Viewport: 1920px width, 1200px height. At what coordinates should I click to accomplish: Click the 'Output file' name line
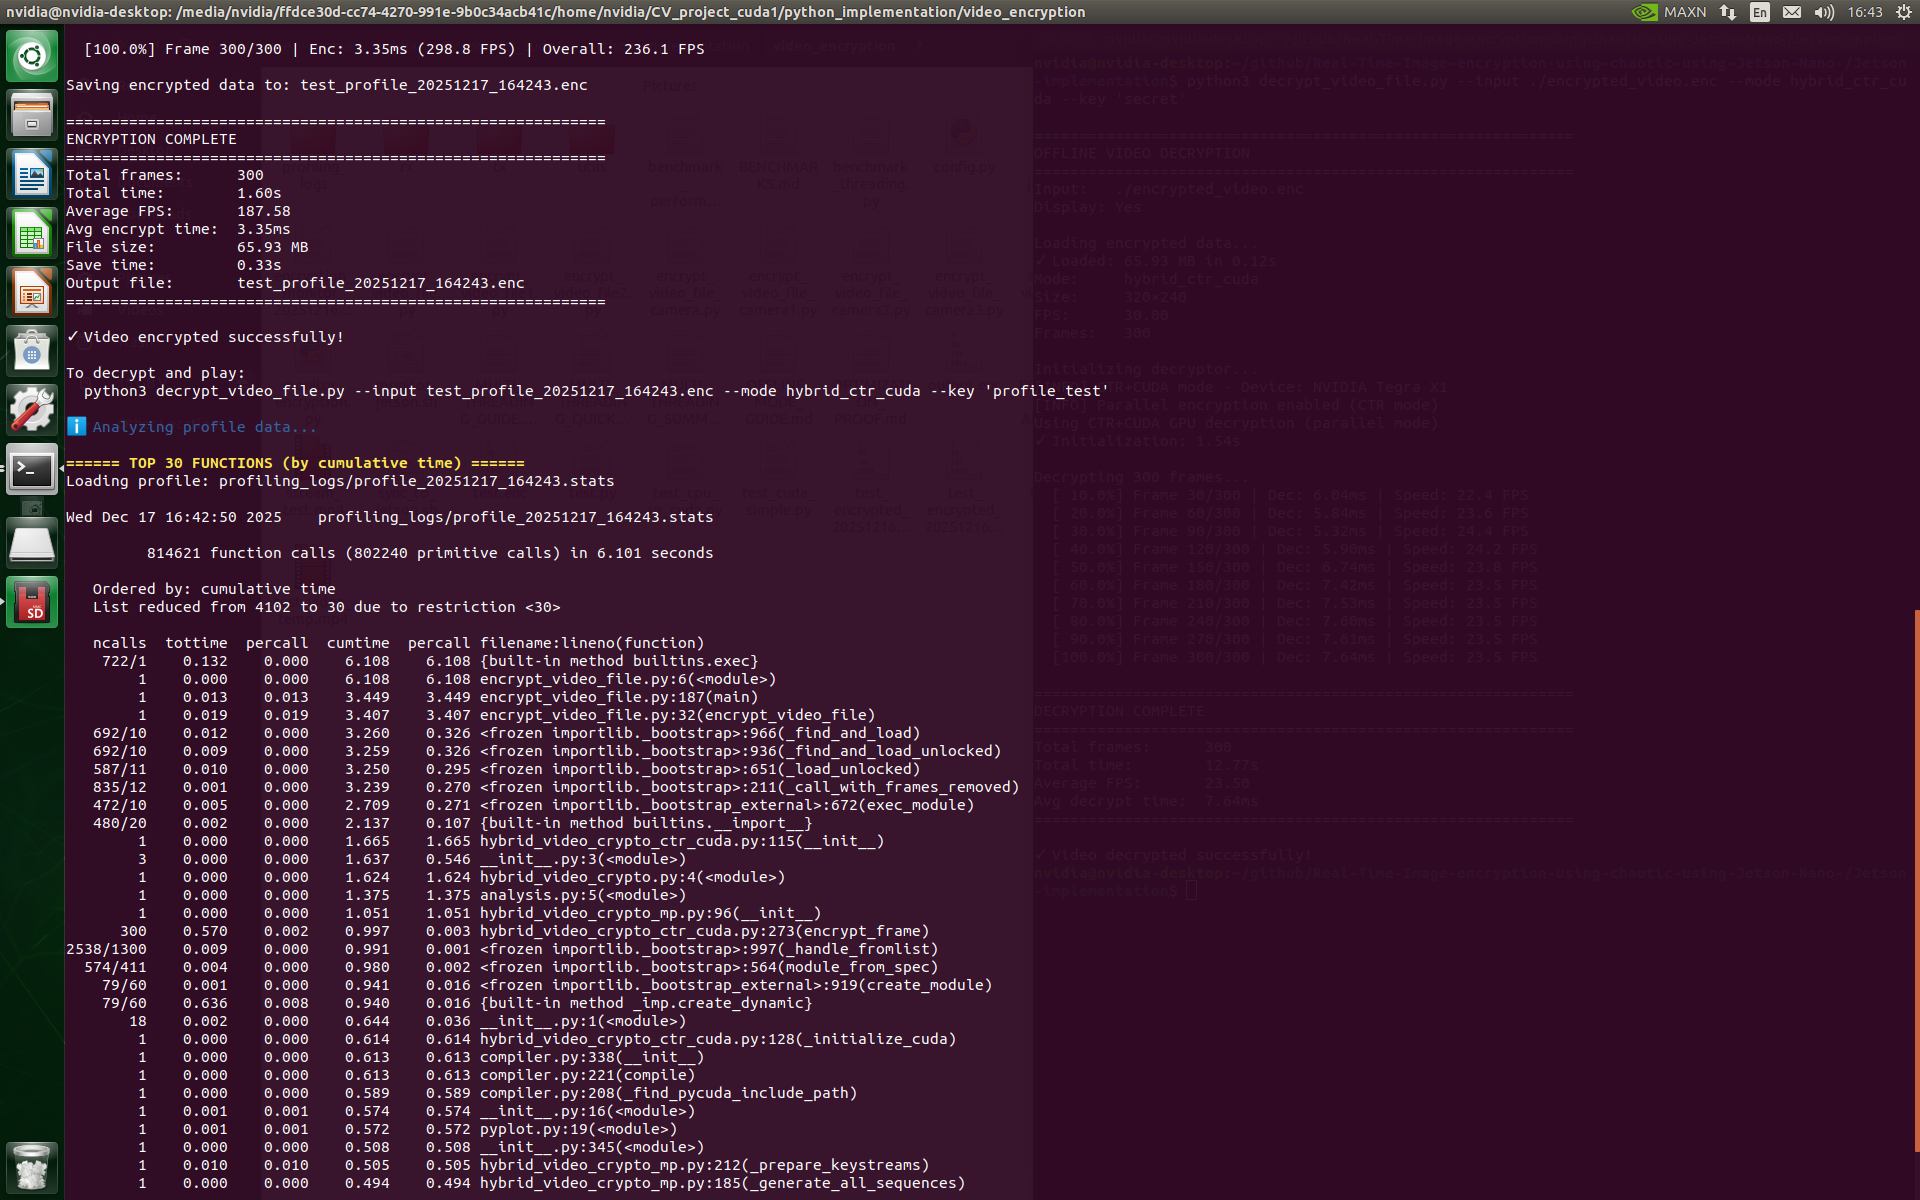pos(295,283)
